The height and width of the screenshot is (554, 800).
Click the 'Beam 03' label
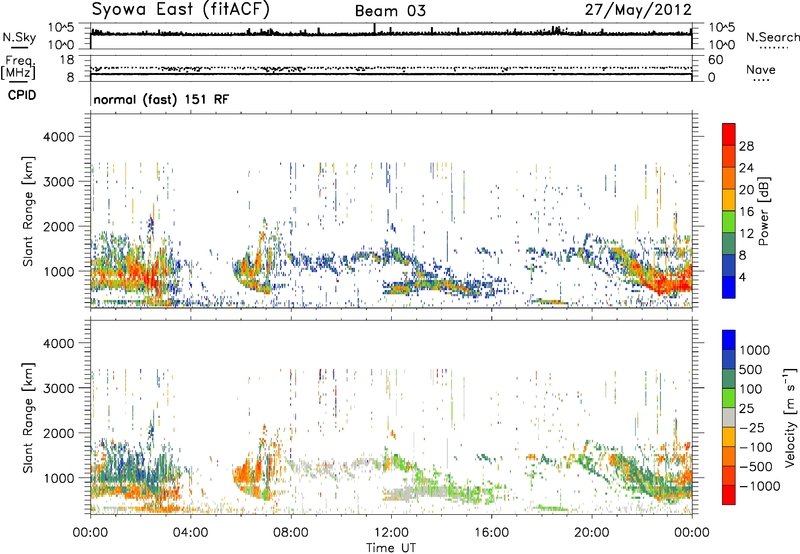pos(390,11)
